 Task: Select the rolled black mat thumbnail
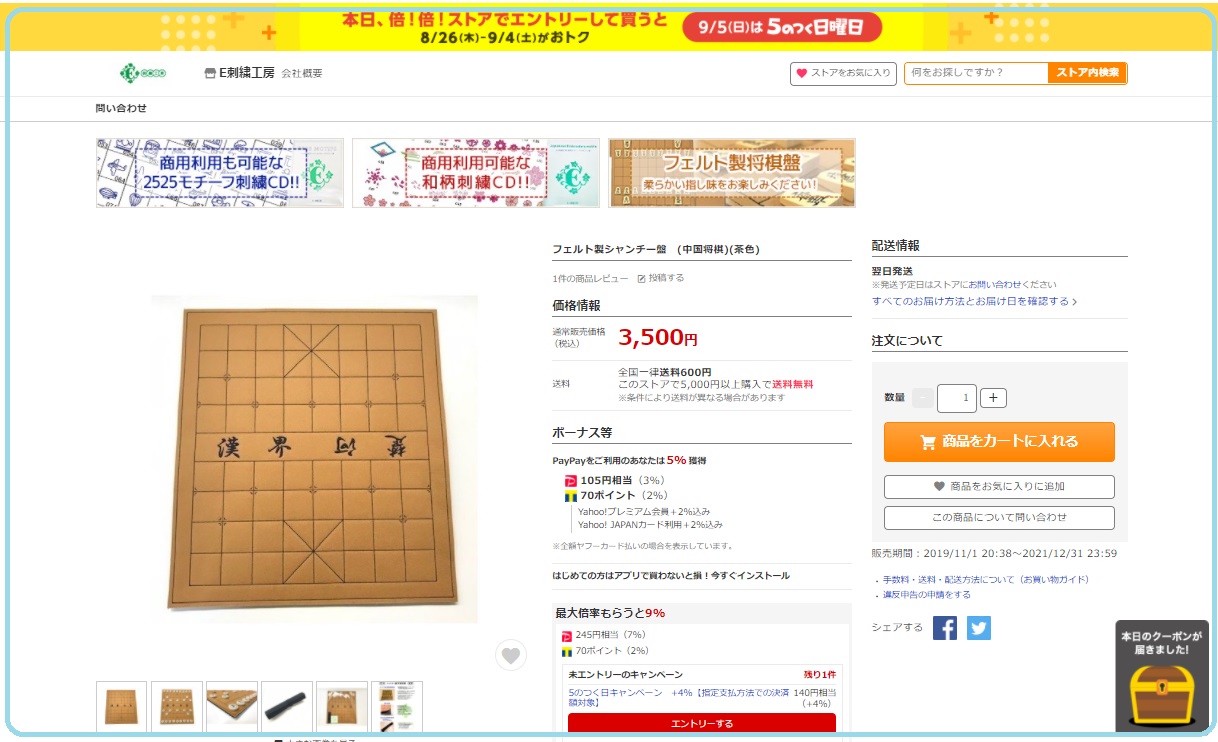pyautogui.click(x=287, y=707)
